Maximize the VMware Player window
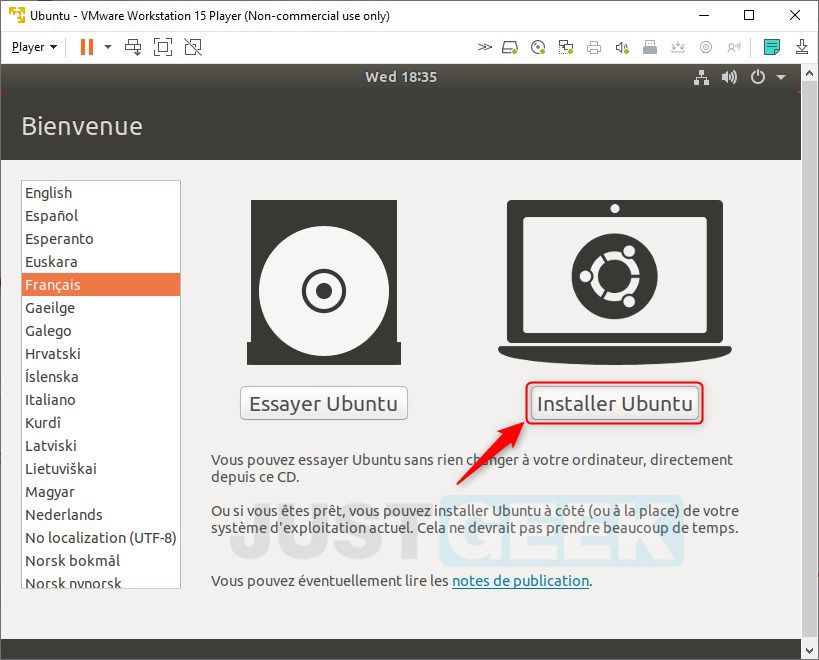This screenshot has width=819, height=660. [749, 15]
